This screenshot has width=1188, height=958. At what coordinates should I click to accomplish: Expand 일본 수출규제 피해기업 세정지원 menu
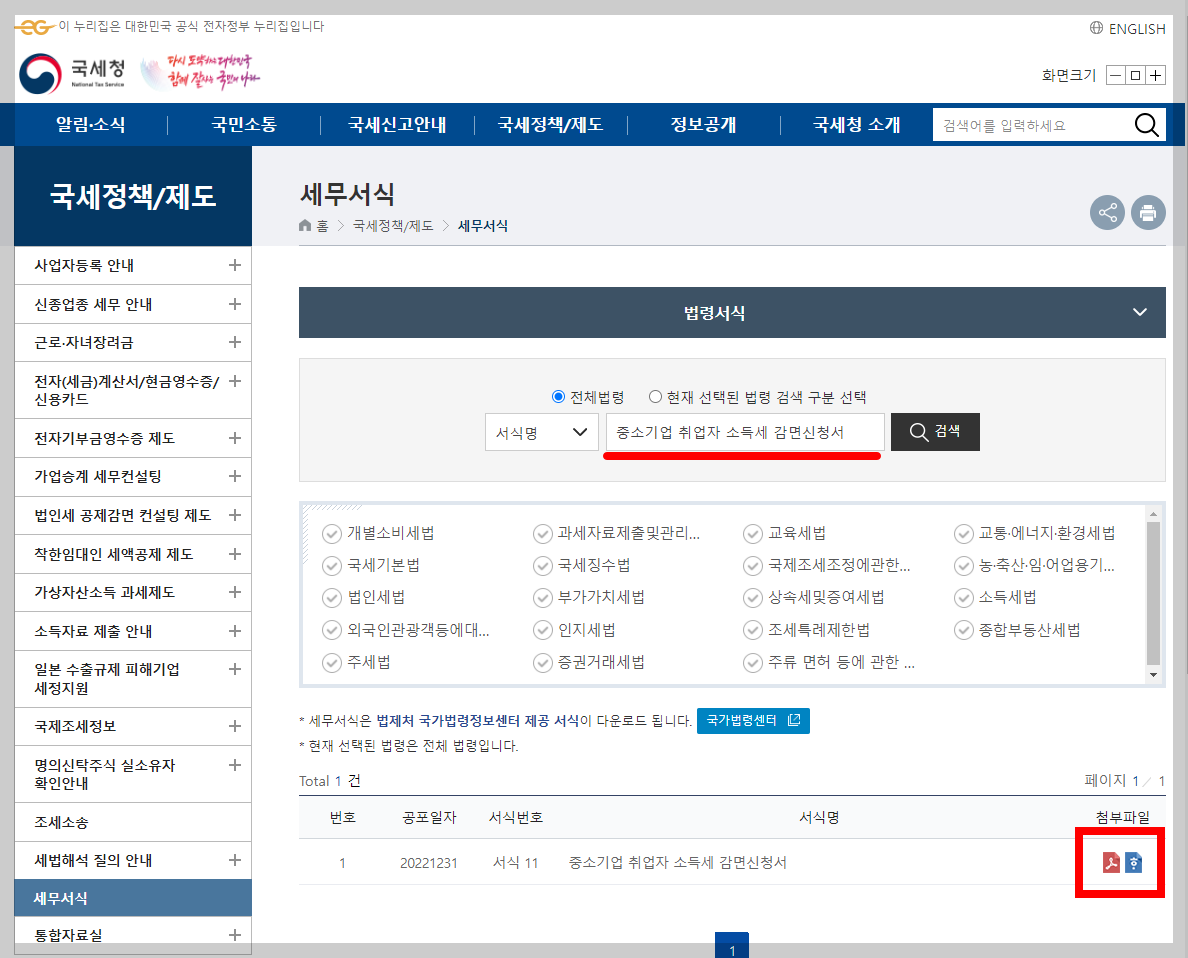pos(235,669)
